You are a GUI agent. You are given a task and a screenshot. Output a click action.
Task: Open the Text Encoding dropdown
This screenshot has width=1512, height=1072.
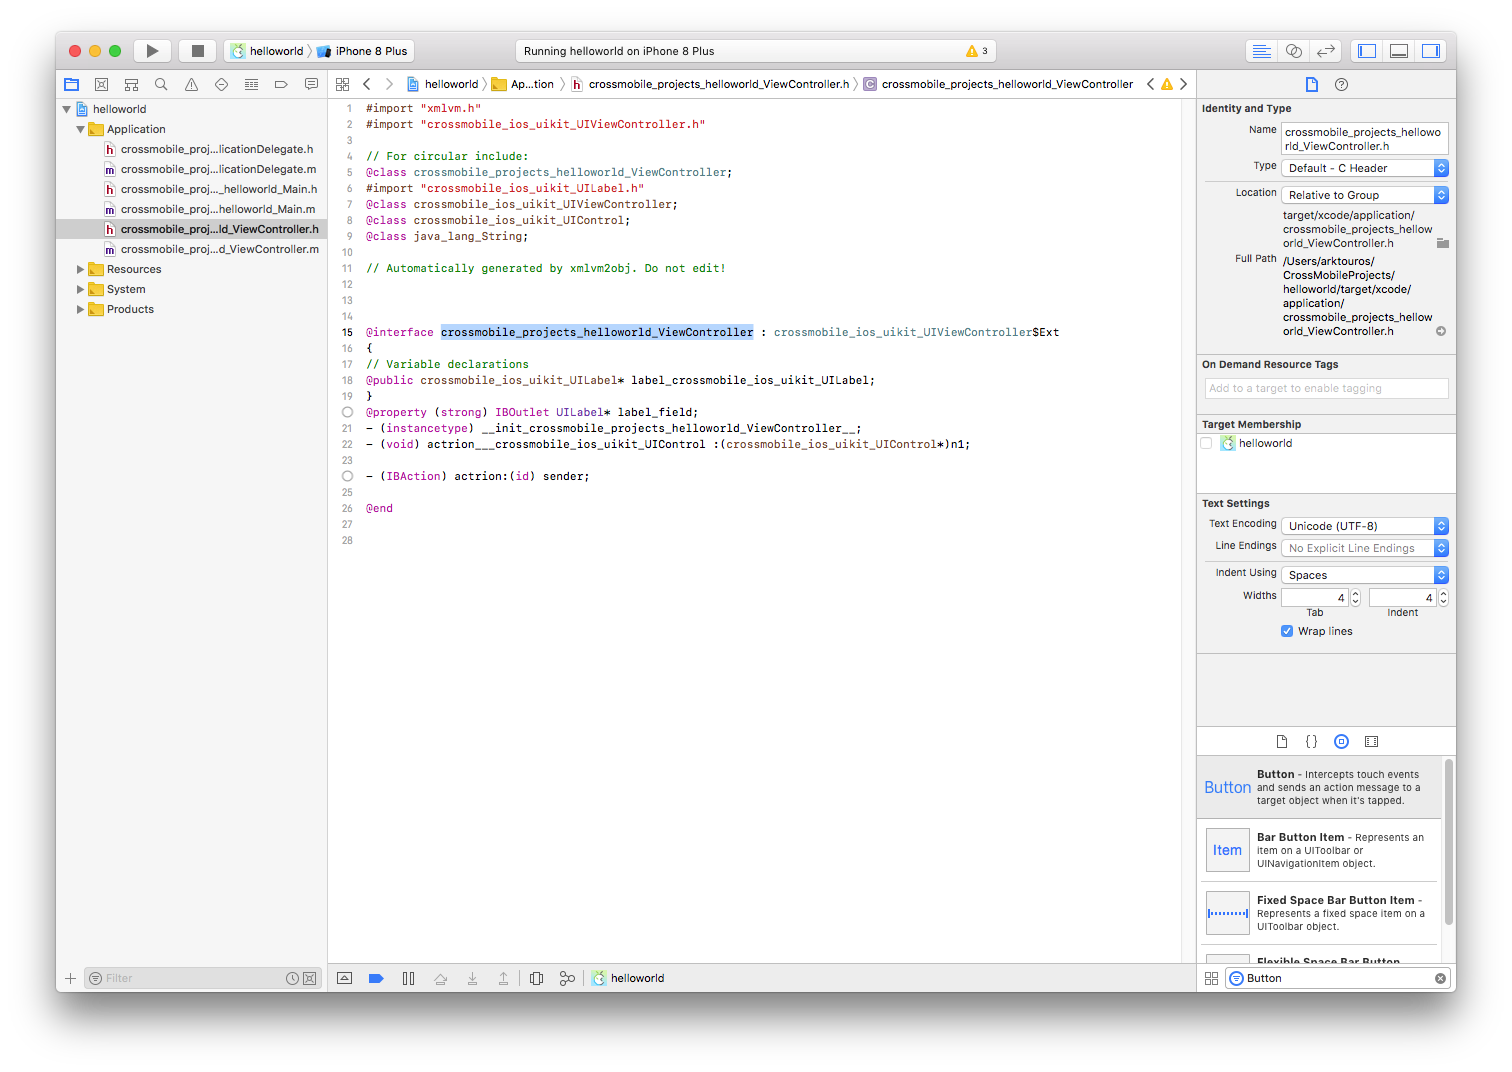[x=1365, y=526]
